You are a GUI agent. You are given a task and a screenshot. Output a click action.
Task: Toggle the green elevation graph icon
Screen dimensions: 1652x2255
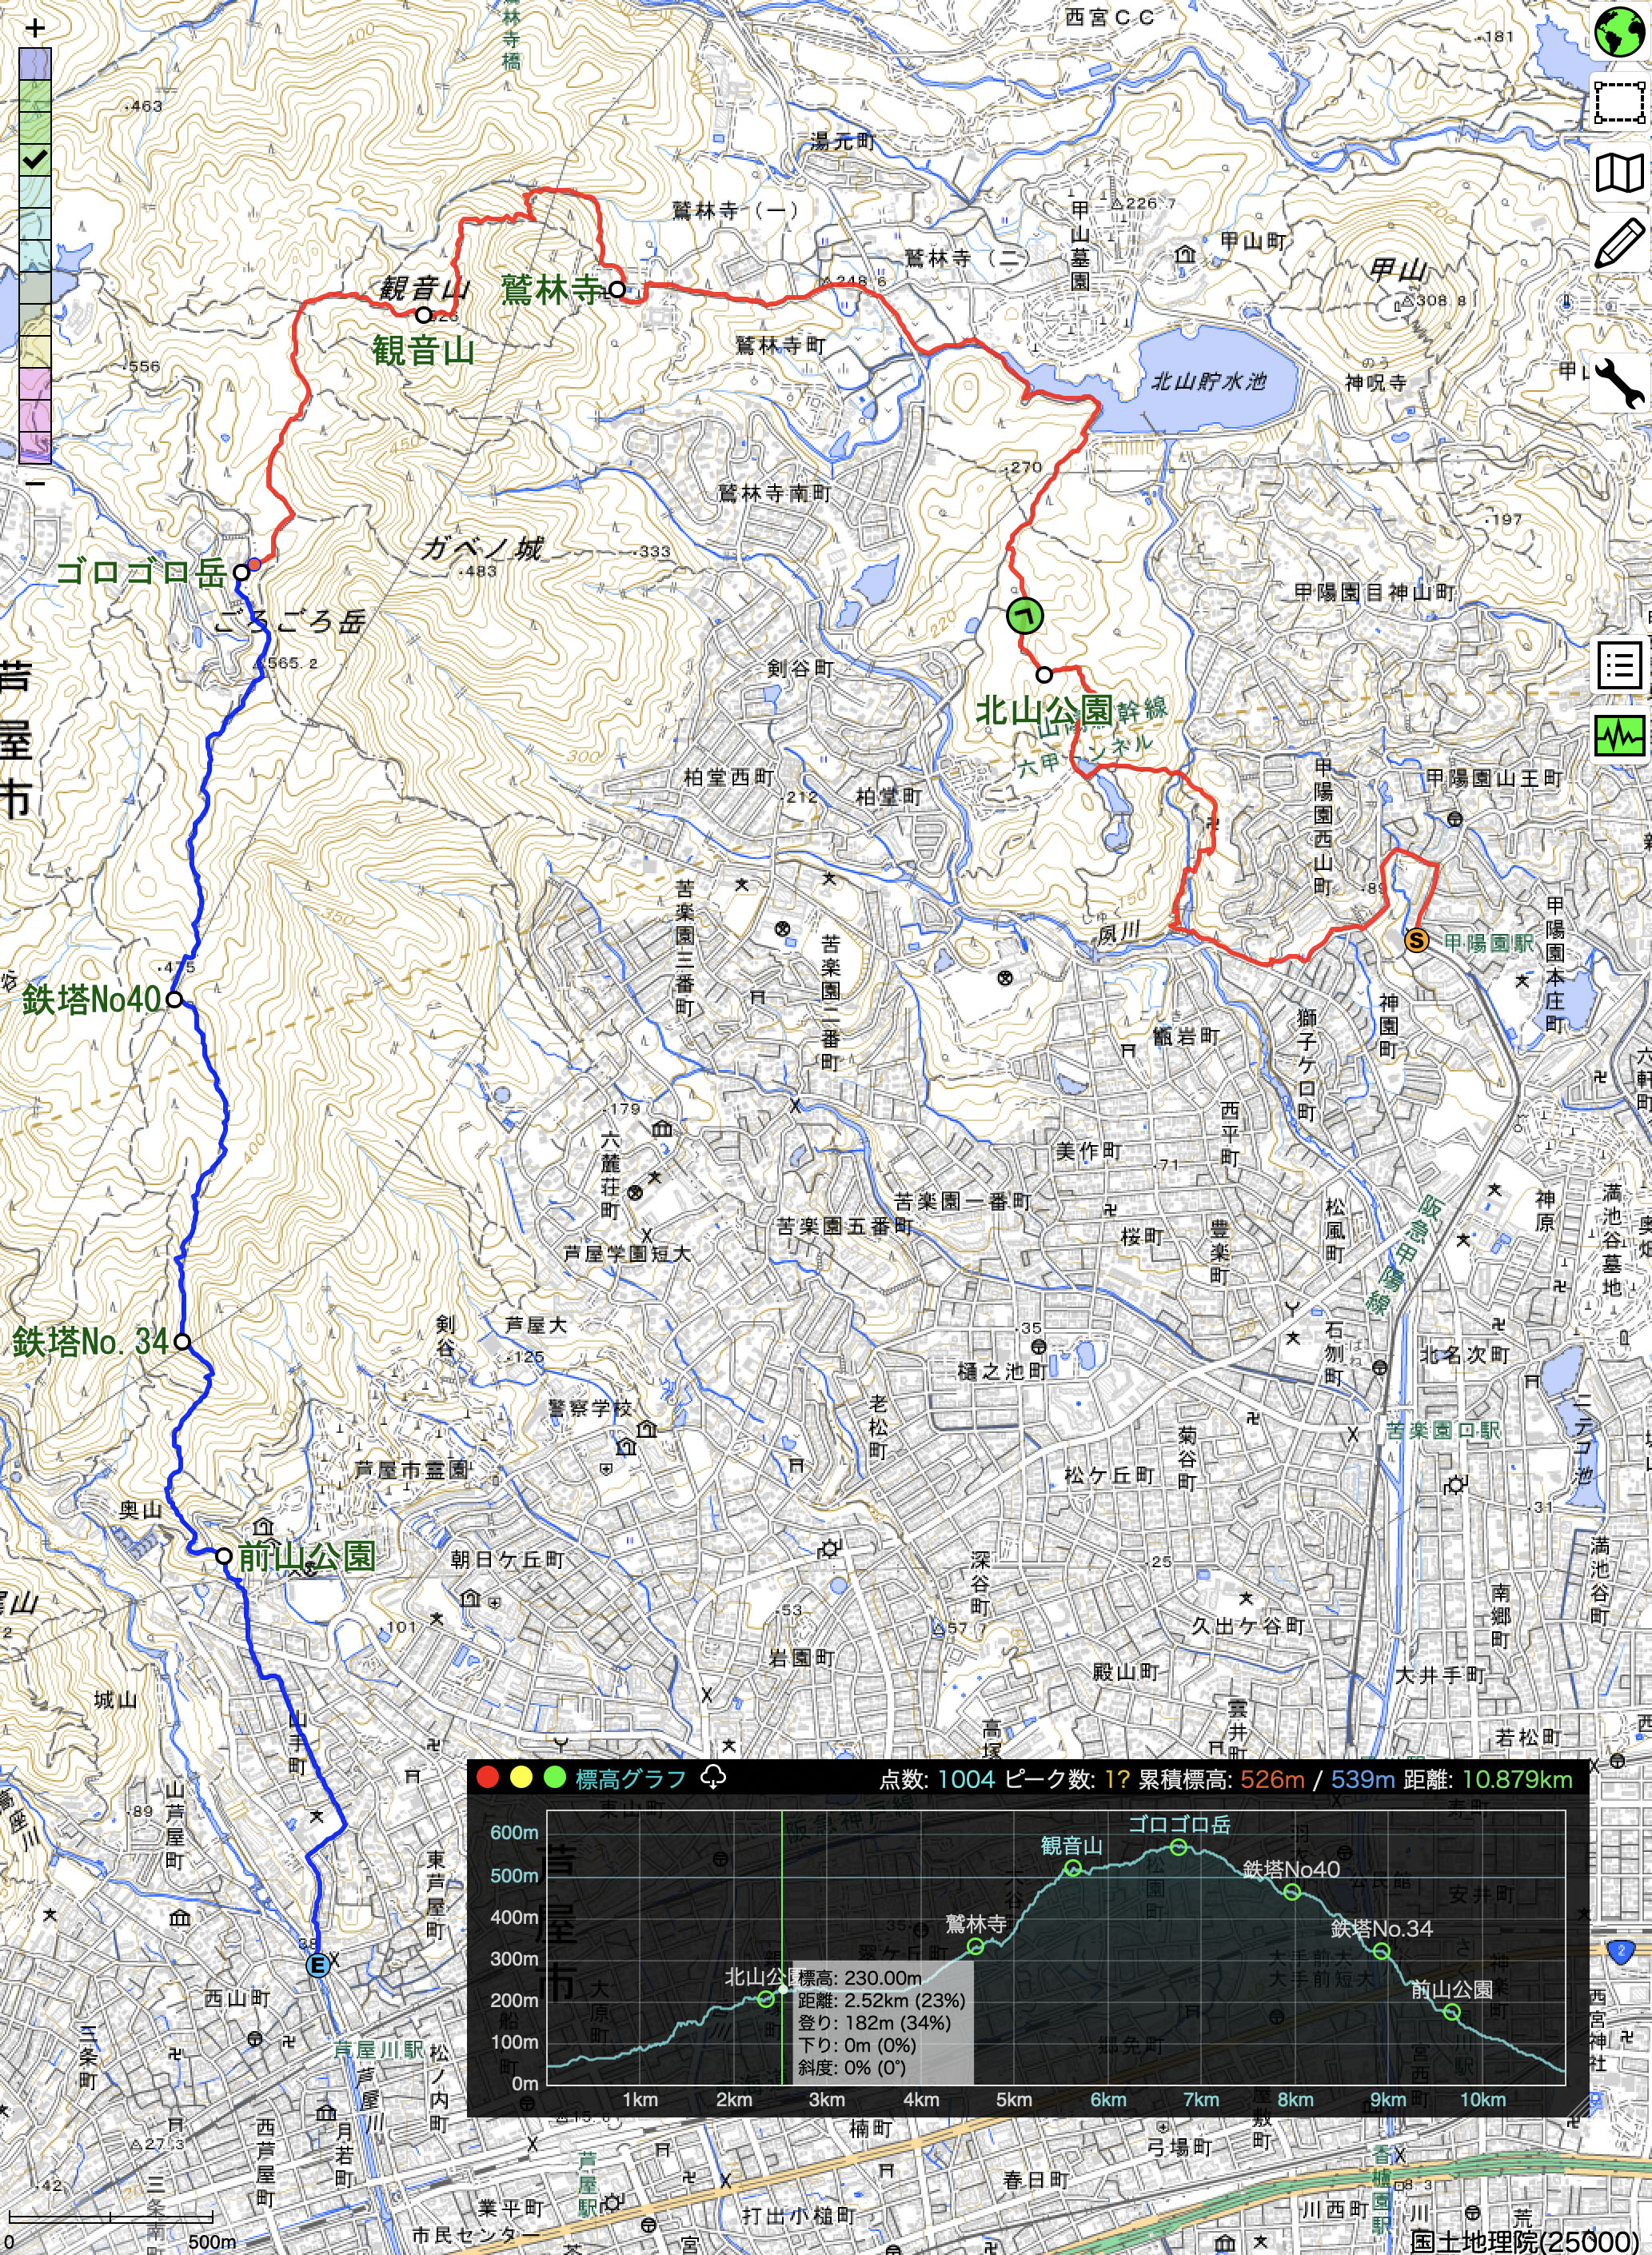click(1620, 736)
